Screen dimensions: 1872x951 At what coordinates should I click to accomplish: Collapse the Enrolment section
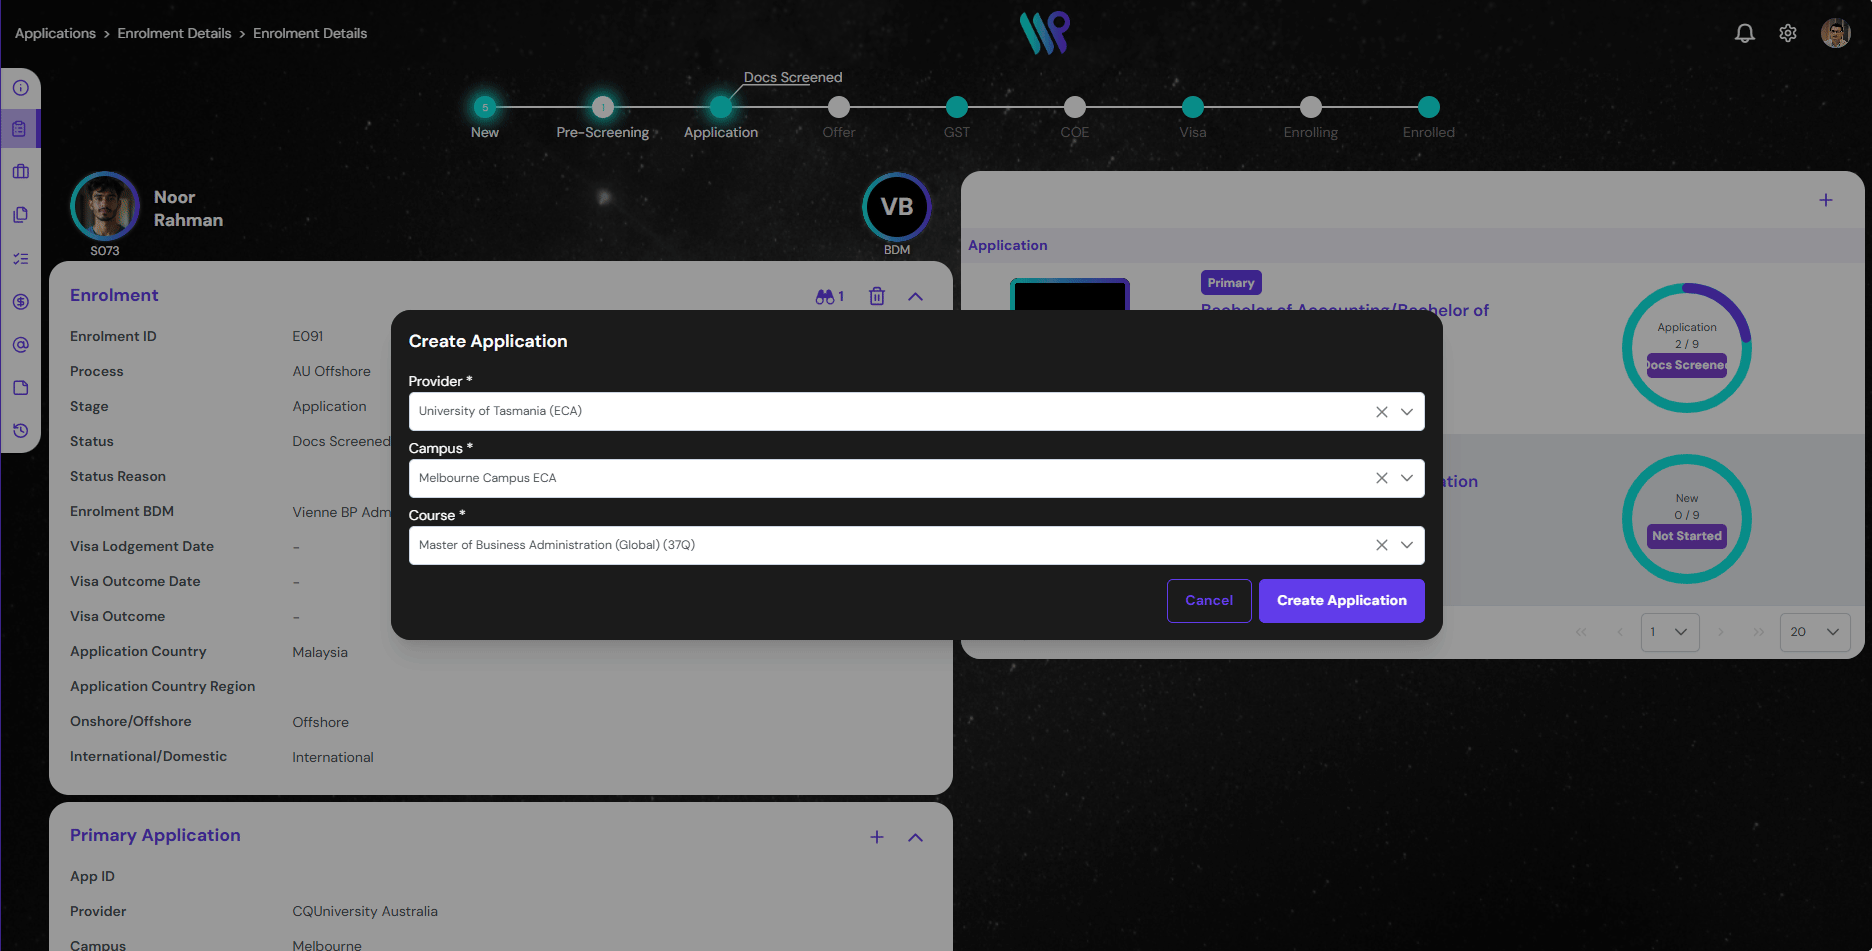point(915,297)
